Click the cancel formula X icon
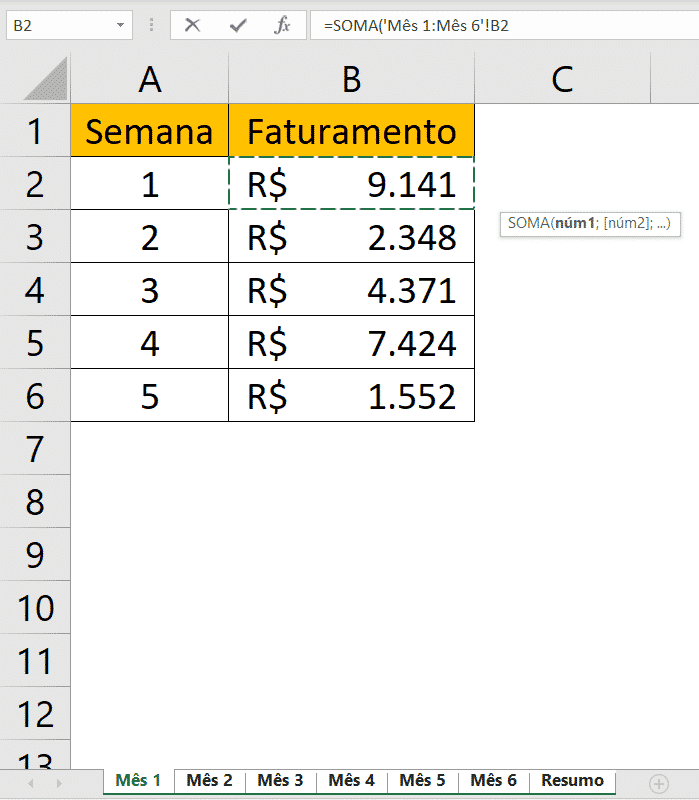The height and width of the screenshot is (800, 699). pyautogui.click(x=193, y=25)
